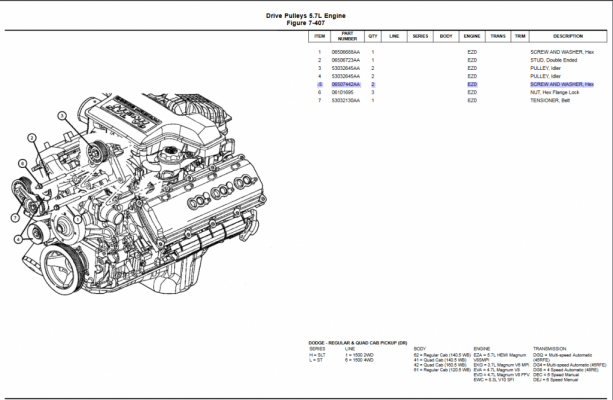Viewport: 613px width, 400px height.
Task: Click legend entry 'EVA = 4.7L Magnum V8'
Action: pyautogui.click(x=496, y=370)
